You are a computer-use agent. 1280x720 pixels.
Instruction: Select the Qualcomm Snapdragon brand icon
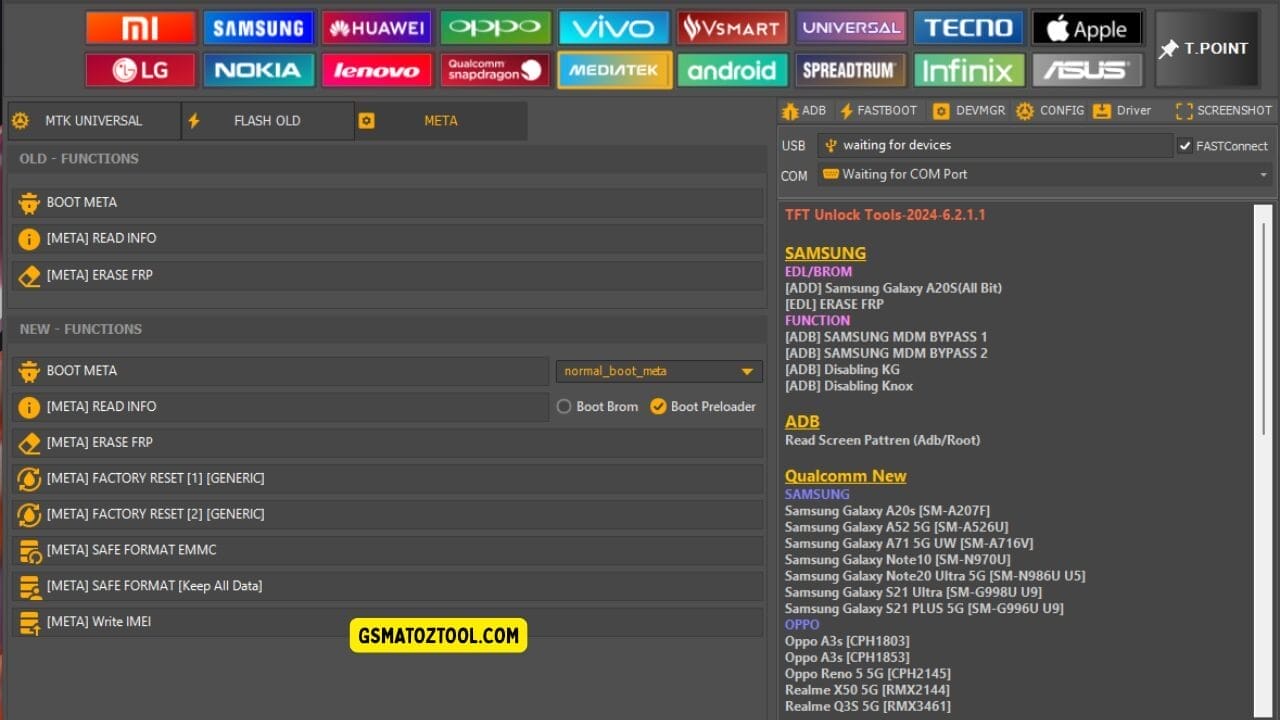pyautogui.click(x=495, y=71)
